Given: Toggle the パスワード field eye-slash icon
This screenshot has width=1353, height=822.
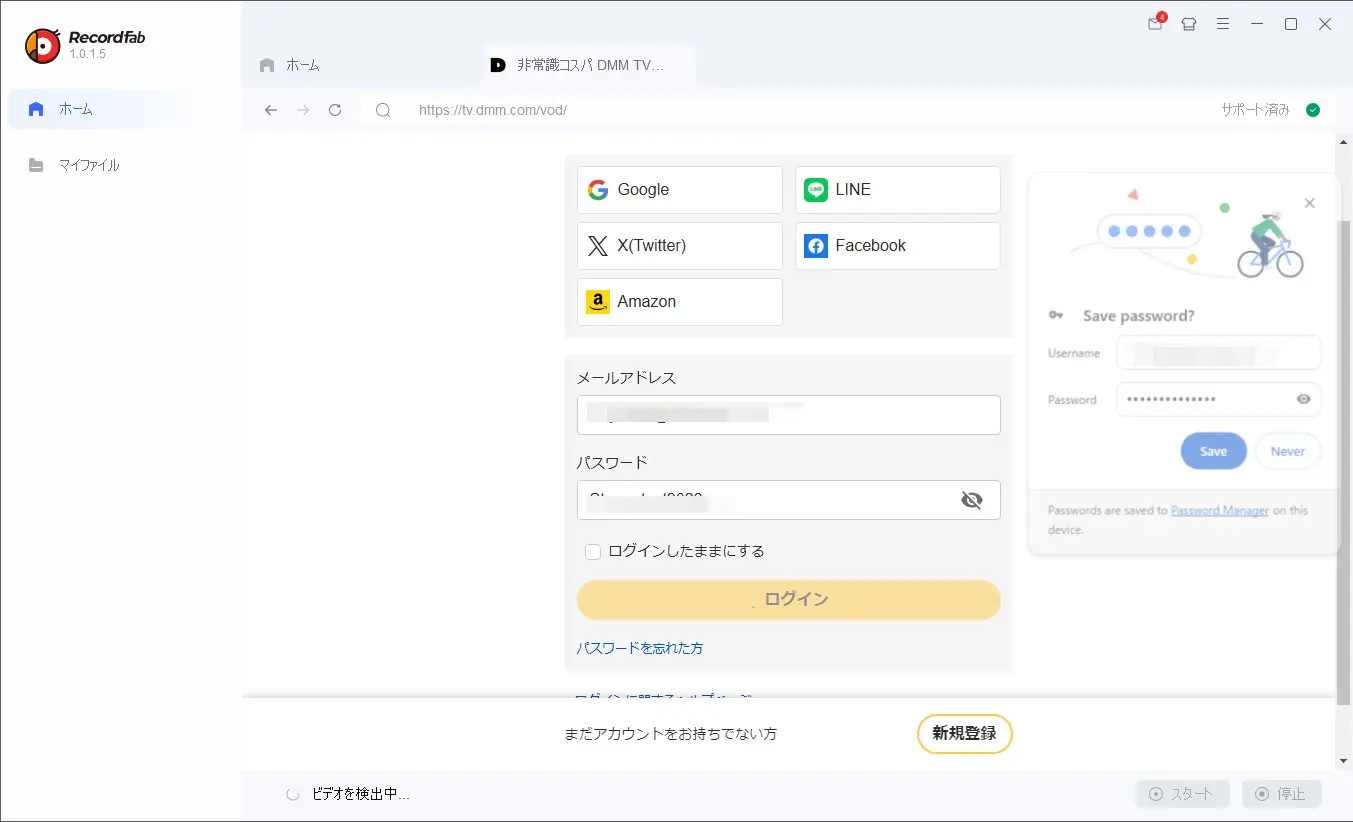Looking at the screenshot, I should (971, 500).
